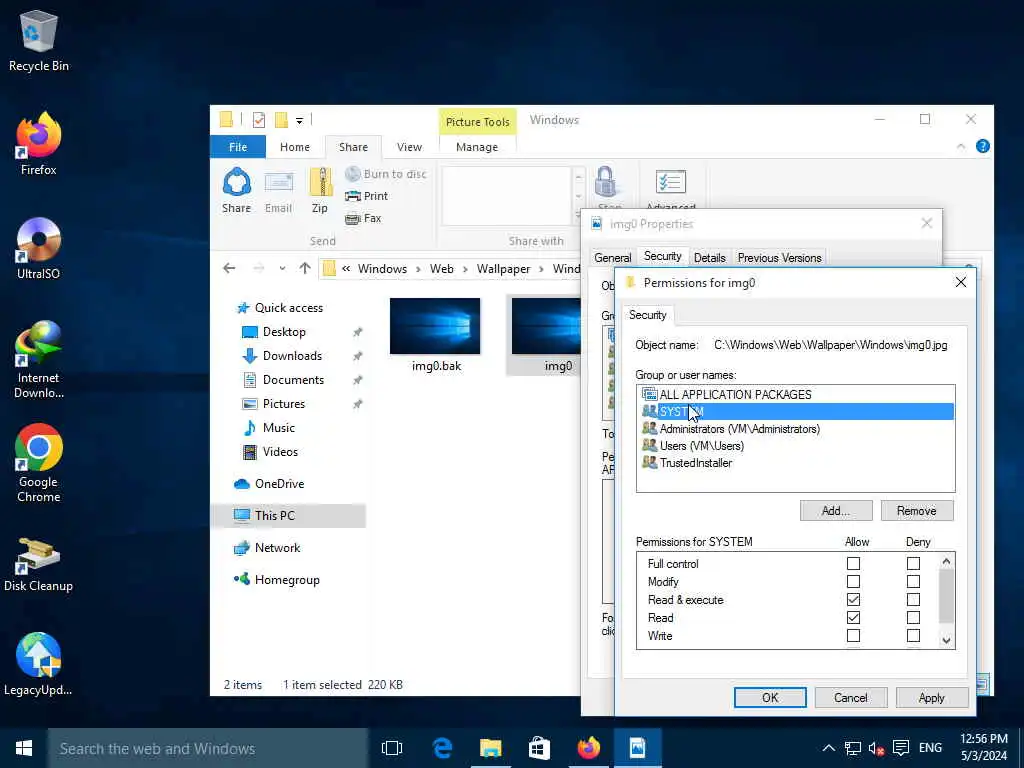Open the LegacyUpdate desktop shortcut
The image size is (1024, 768).
[x=39, y=664]
